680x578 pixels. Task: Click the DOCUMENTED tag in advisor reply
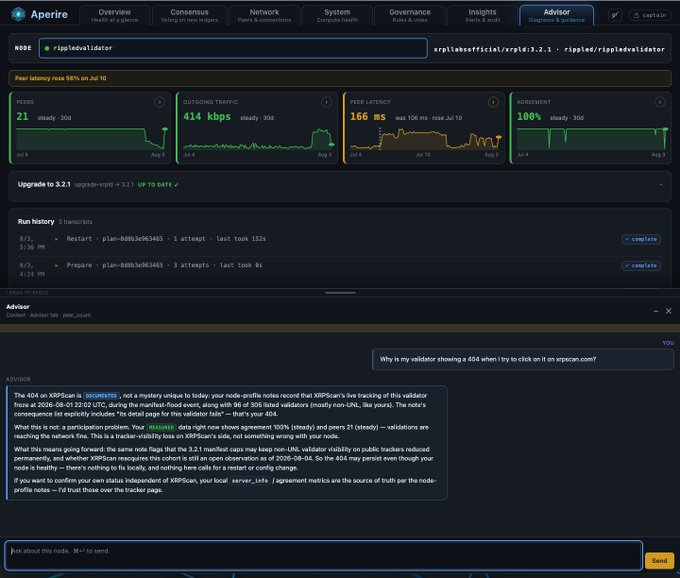click(101, 396)
